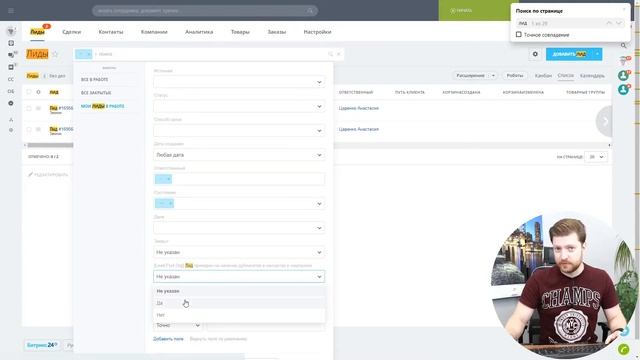Viewport: 640px width, 360px height.
Task: Collapse the opened Не указан dropdown
Action: pos(239,277)
